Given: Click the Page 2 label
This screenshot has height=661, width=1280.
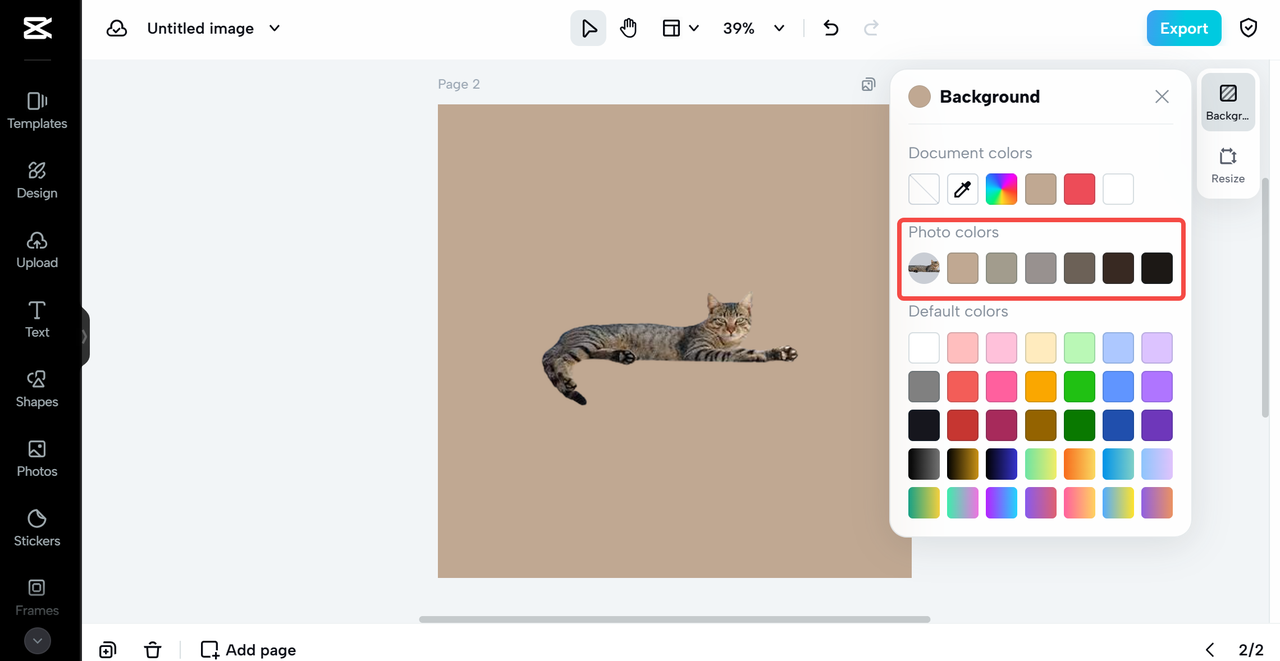Looking at the screenshot, I should click(459, 84).
